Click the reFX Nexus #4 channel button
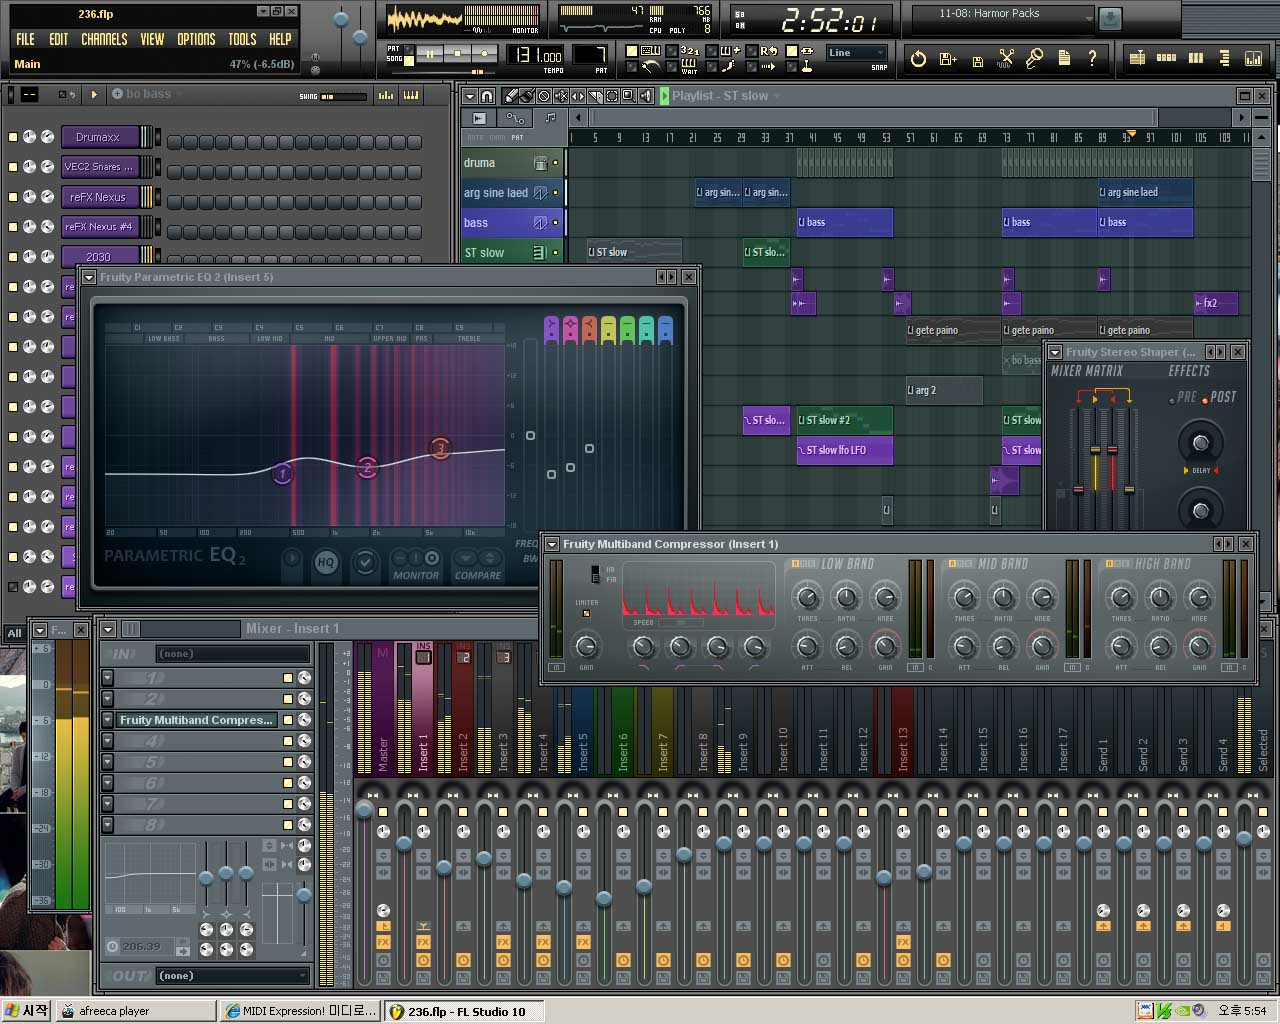The height and width of the screenshot is (1024, 1280). tap(98, 227)
